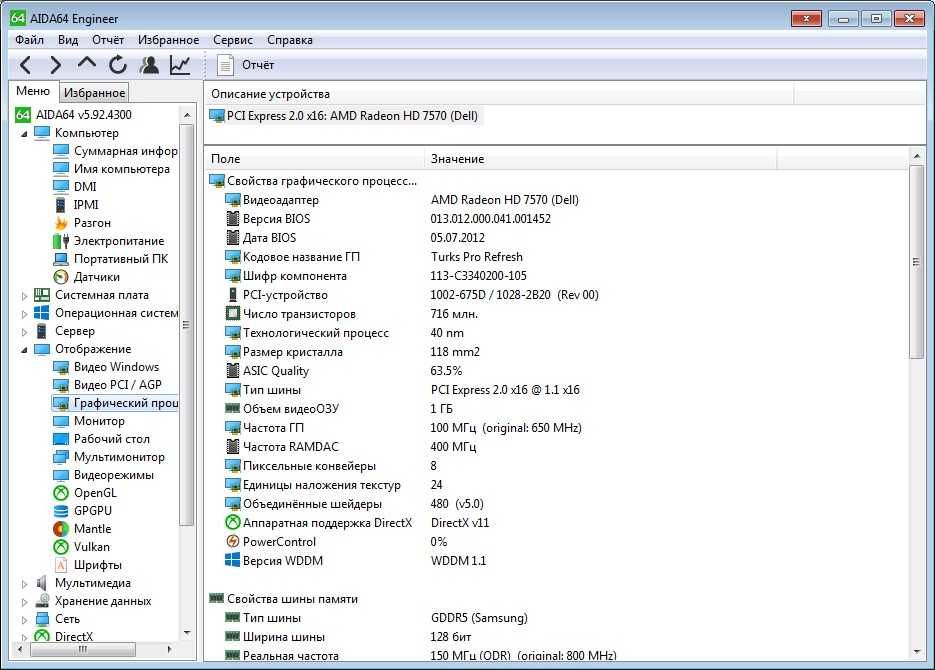Click the PCI-устройство row icon
This screenshot has width=935, height=670.
coord(233,294)
